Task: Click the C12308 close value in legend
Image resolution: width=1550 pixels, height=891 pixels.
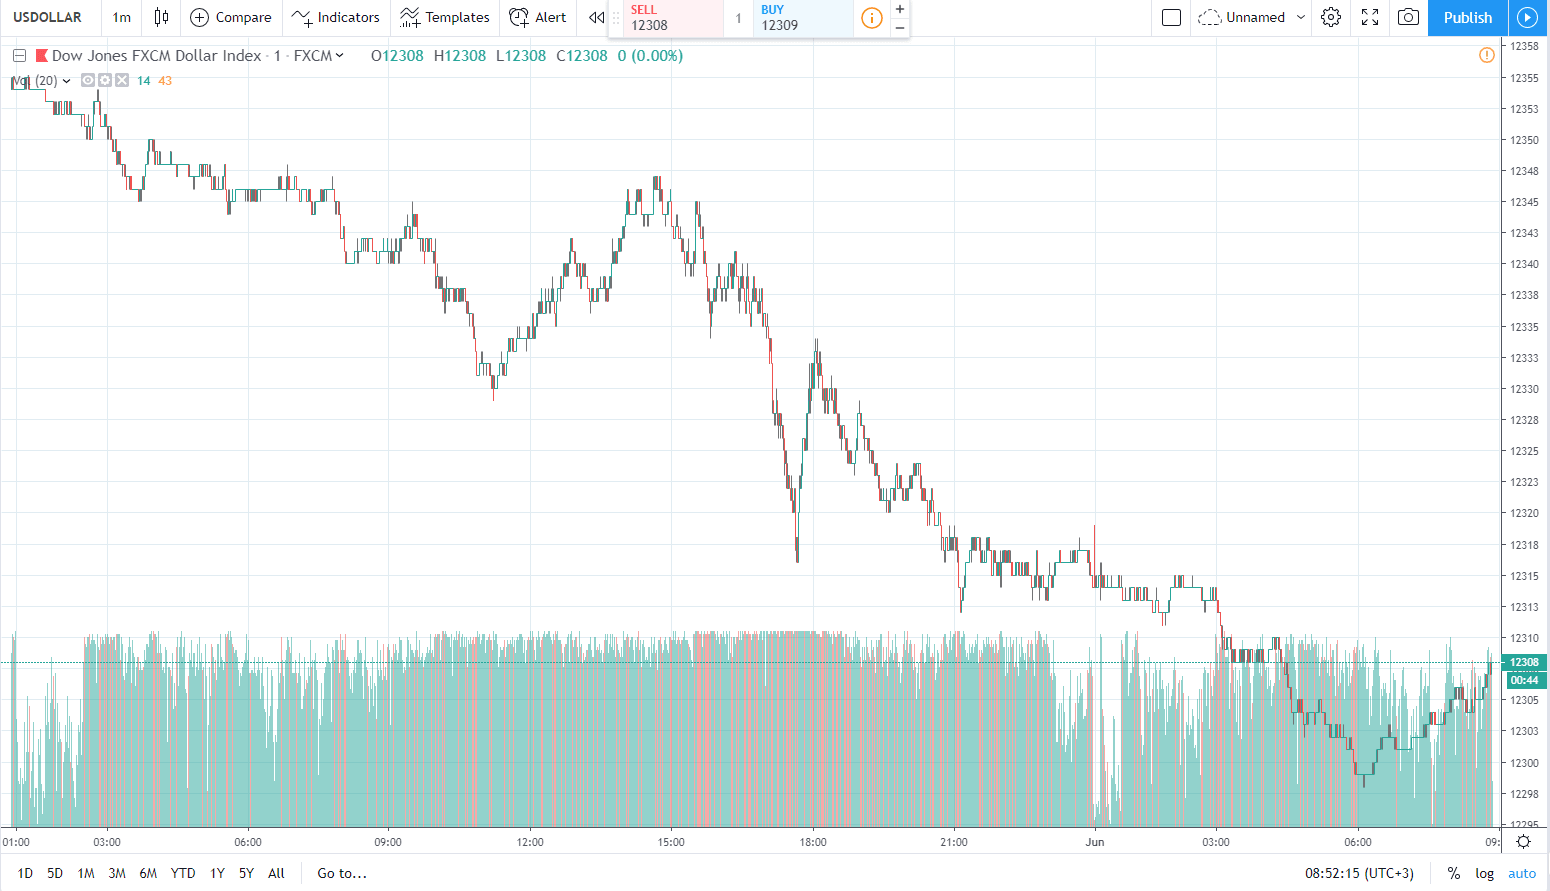Action: (582, 56)
